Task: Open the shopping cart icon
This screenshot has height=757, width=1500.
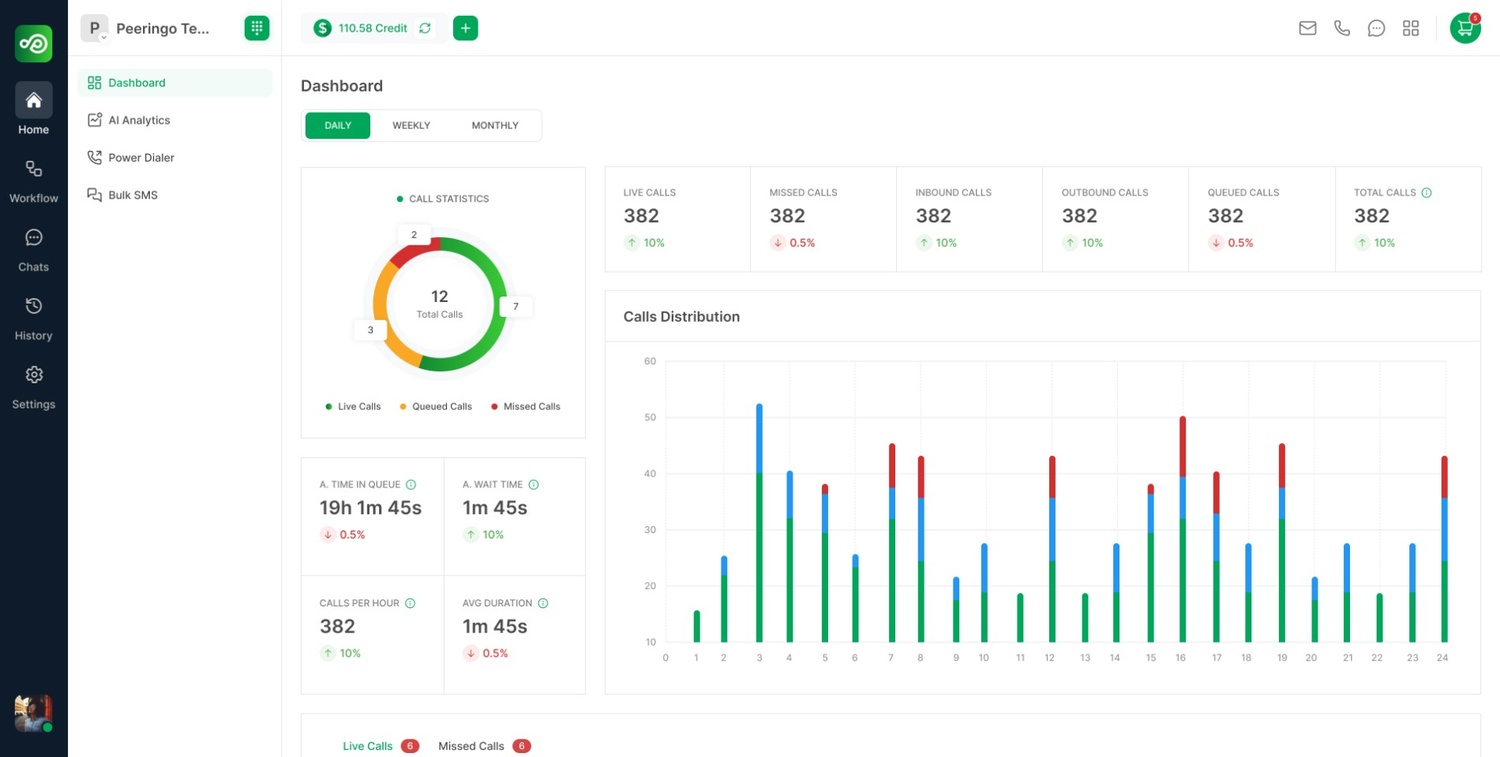Action: [x=1465, y=28]
